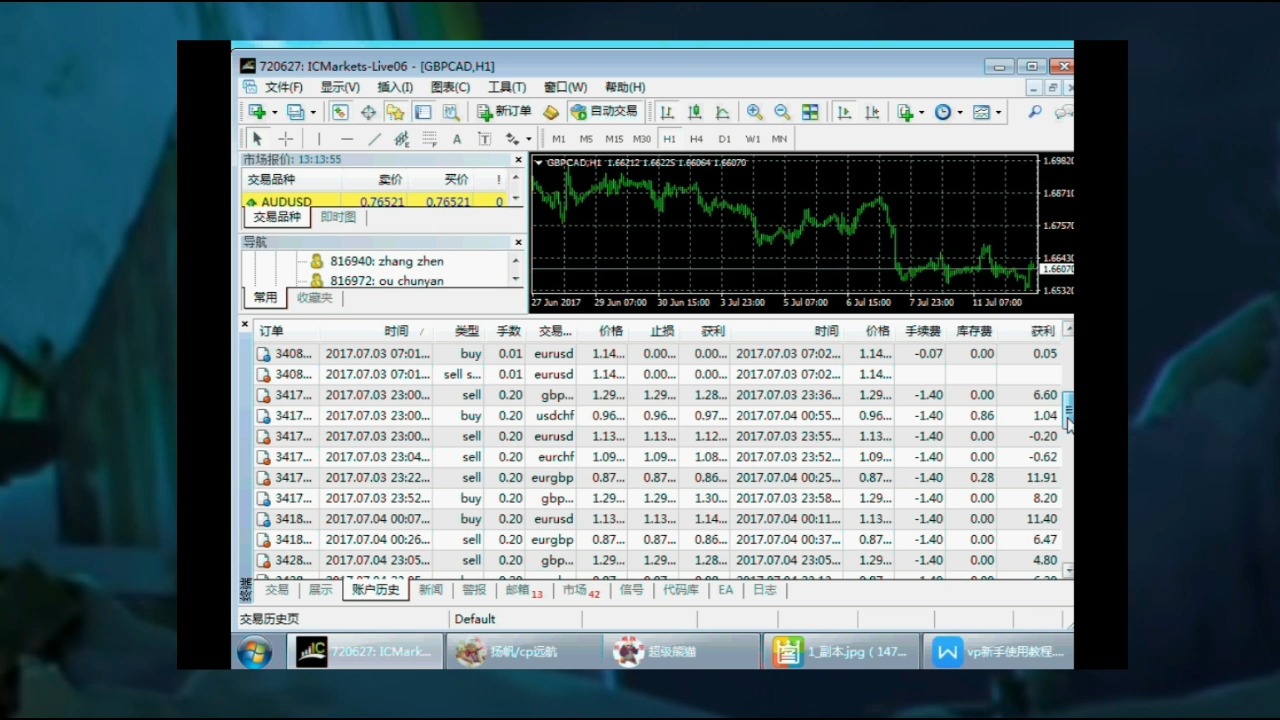Select account 816940: zhang zhen
This screenshot has width=1280, height=720.
pyautogui.click(x=387, y=261)
